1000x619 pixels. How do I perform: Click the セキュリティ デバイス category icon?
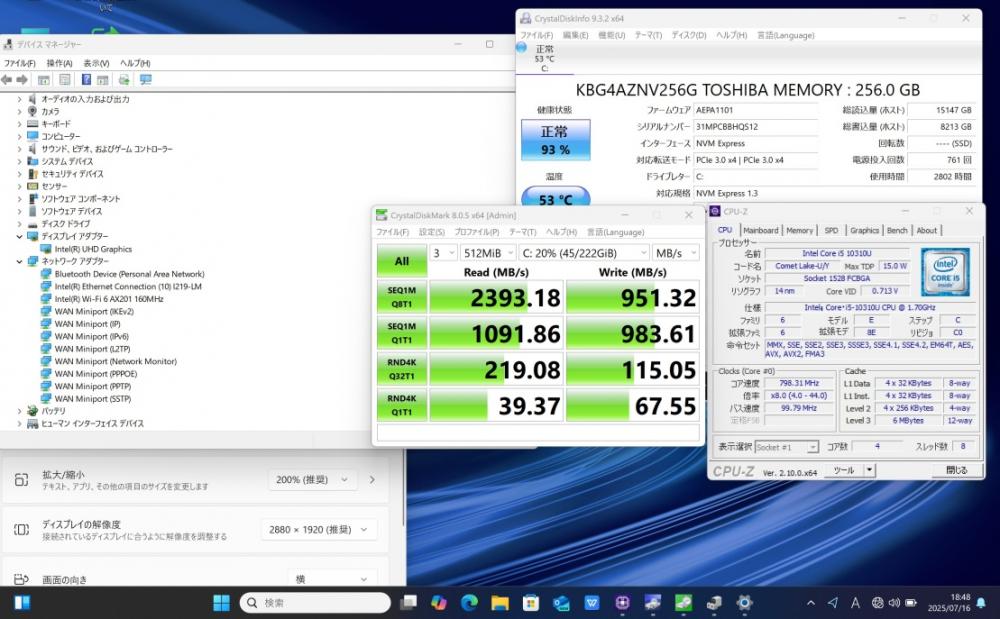point(33,174)
